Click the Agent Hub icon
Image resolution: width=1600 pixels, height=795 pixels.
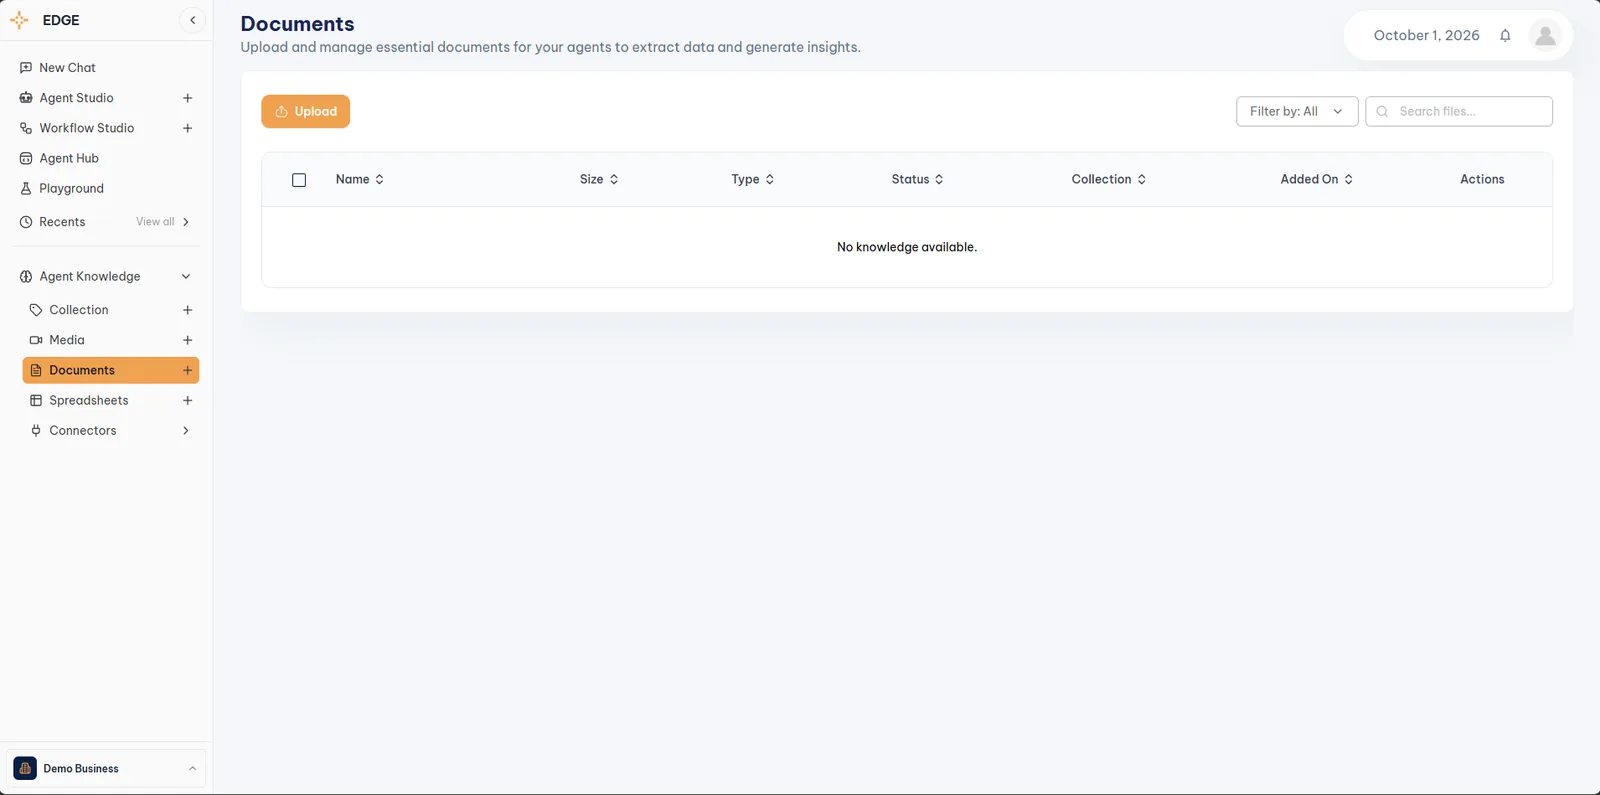point(26,158)
